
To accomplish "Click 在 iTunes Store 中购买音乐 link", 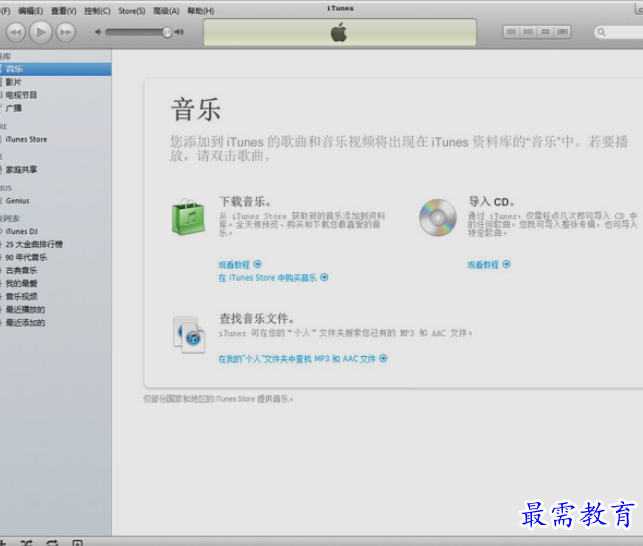I will [x=273, y=278].
